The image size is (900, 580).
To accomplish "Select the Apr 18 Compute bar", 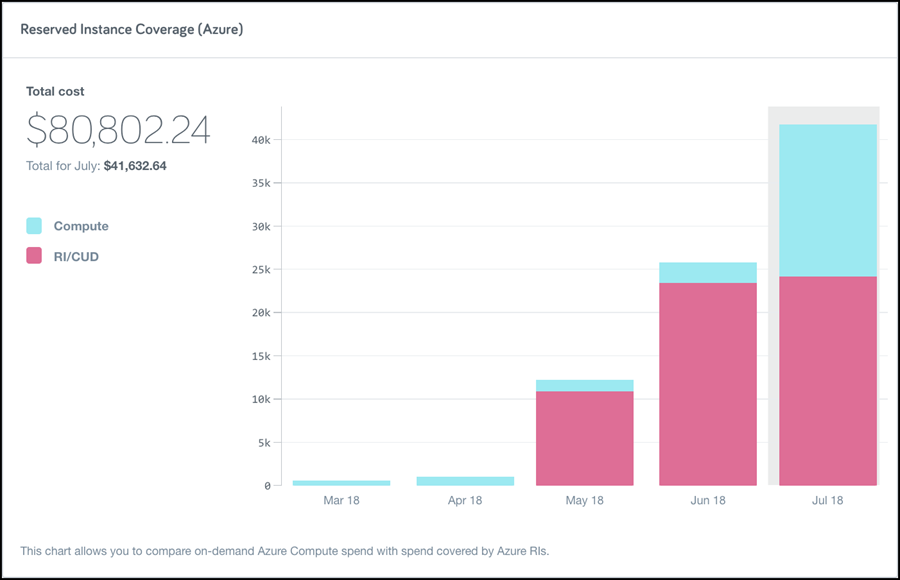I will pyautogui.click(x=465, y=481).
